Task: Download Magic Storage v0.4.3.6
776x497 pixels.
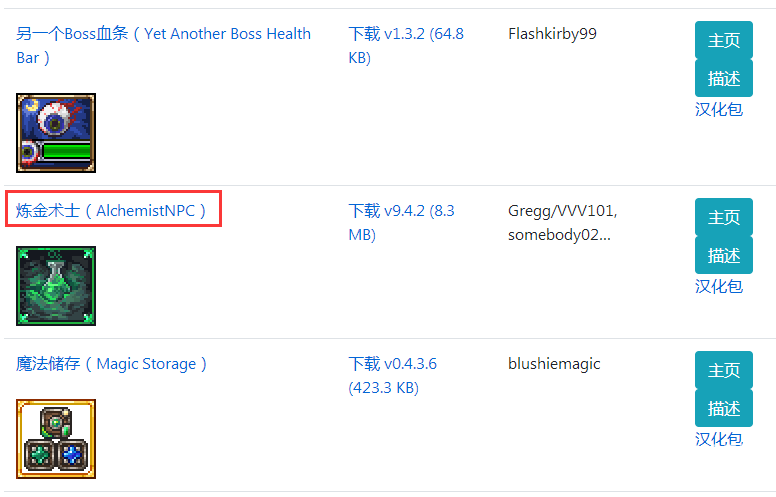Action: (x=392, y=375)
